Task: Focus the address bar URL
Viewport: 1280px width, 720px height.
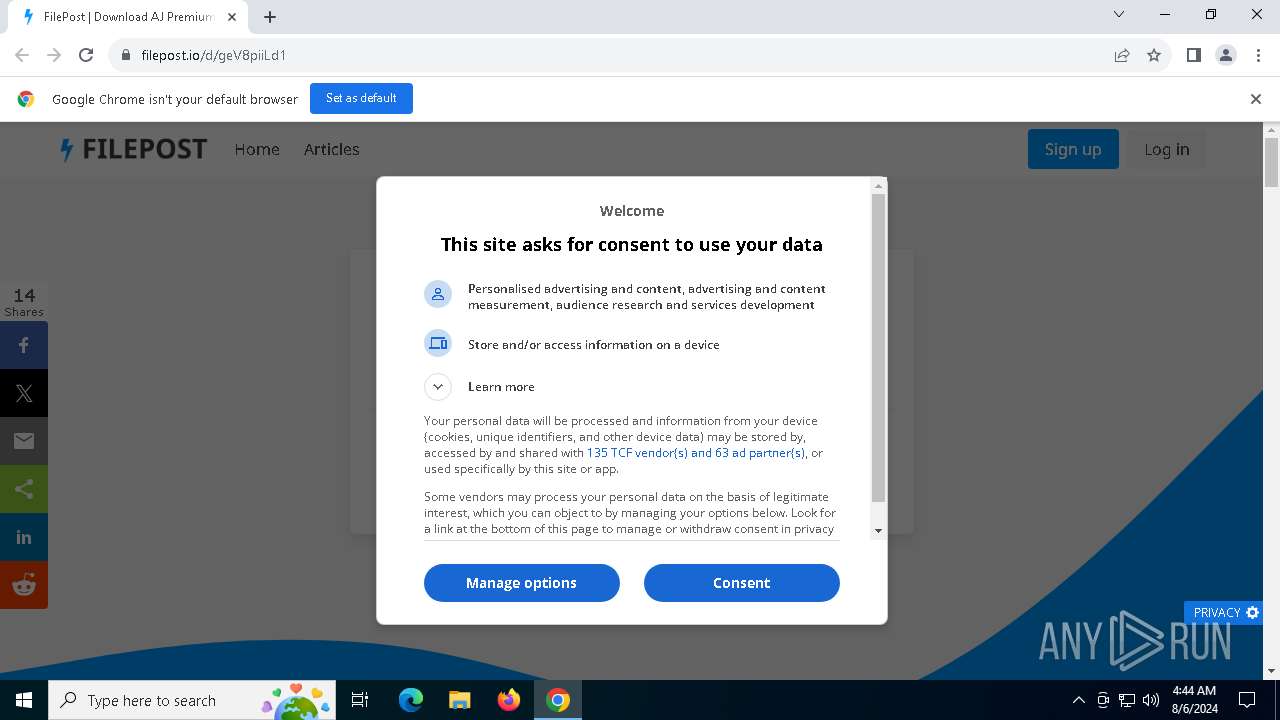Action: tap(214, 55)
